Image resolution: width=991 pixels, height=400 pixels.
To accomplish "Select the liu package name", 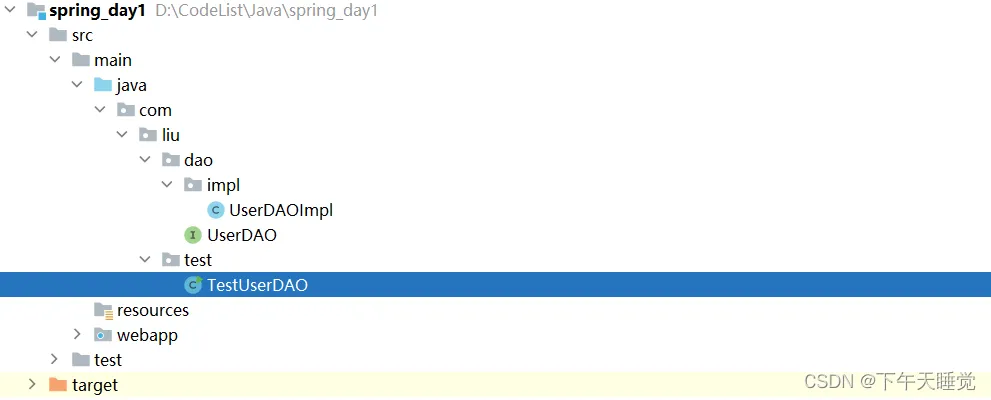I will (171, 135).
